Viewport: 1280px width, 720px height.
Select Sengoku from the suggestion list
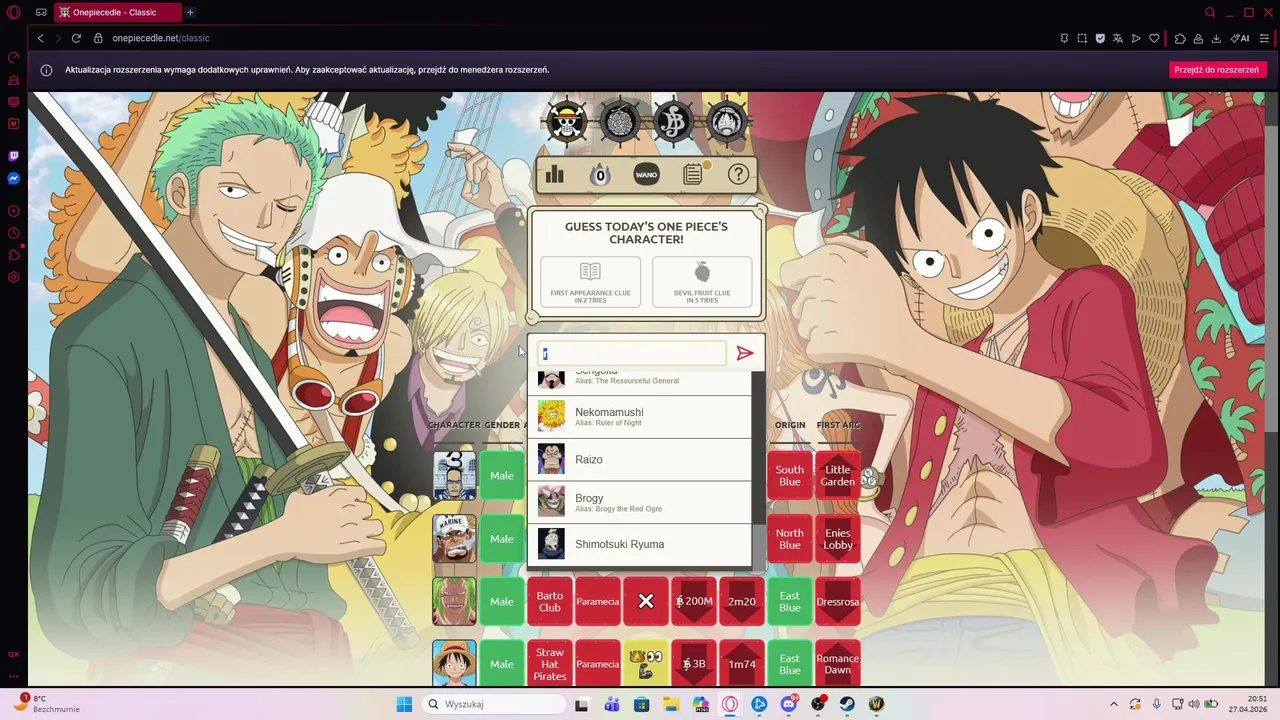click(640, 383)
